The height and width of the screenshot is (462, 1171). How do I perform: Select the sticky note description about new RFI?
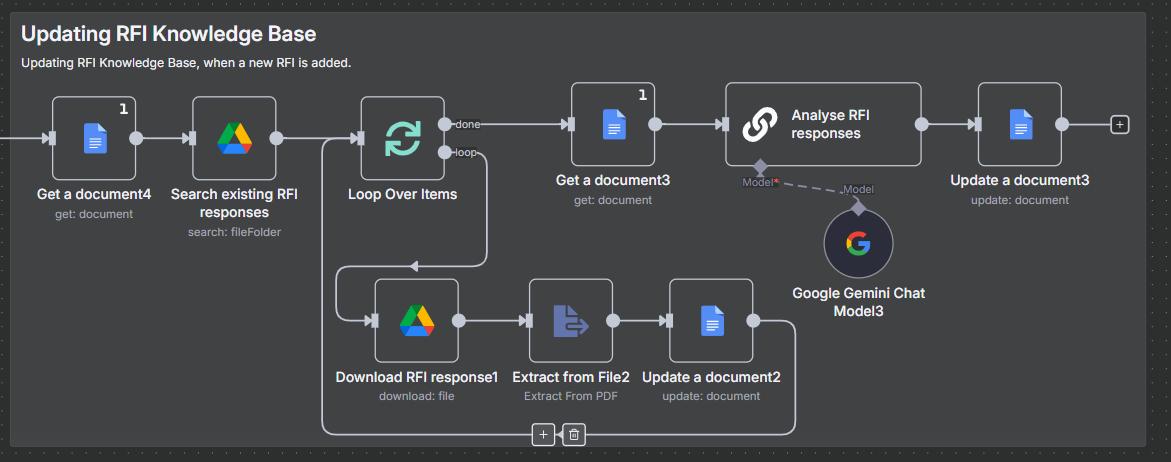point(186,63)
